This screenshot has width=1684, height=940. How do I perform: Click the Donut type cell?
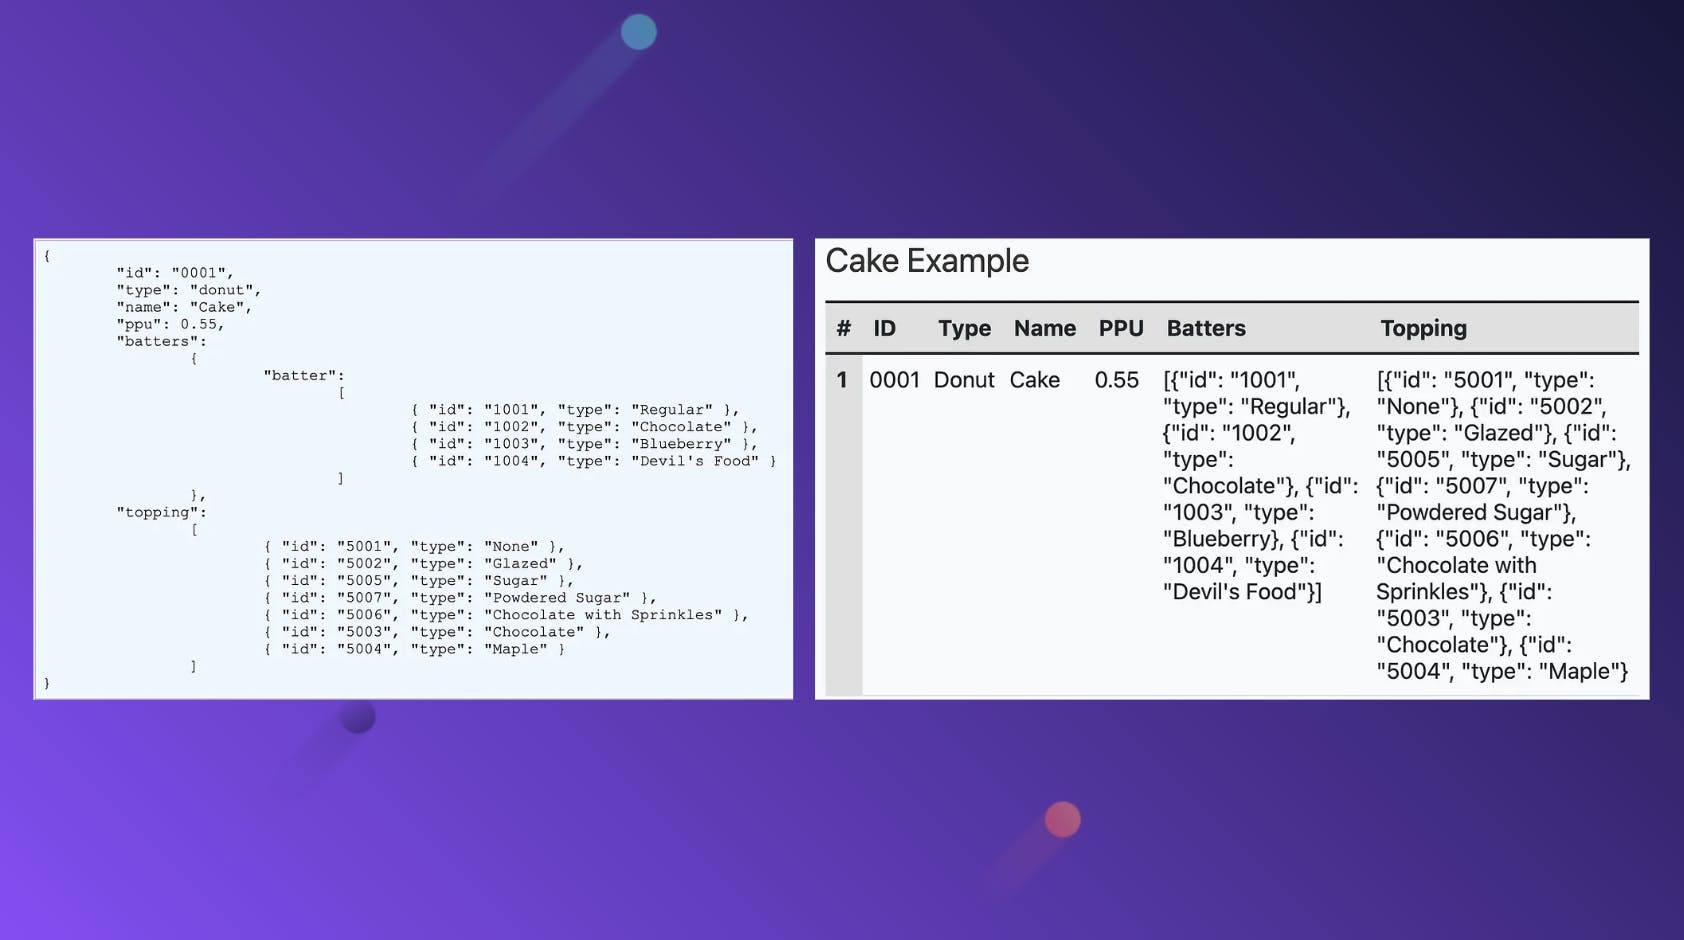(963, 380)
